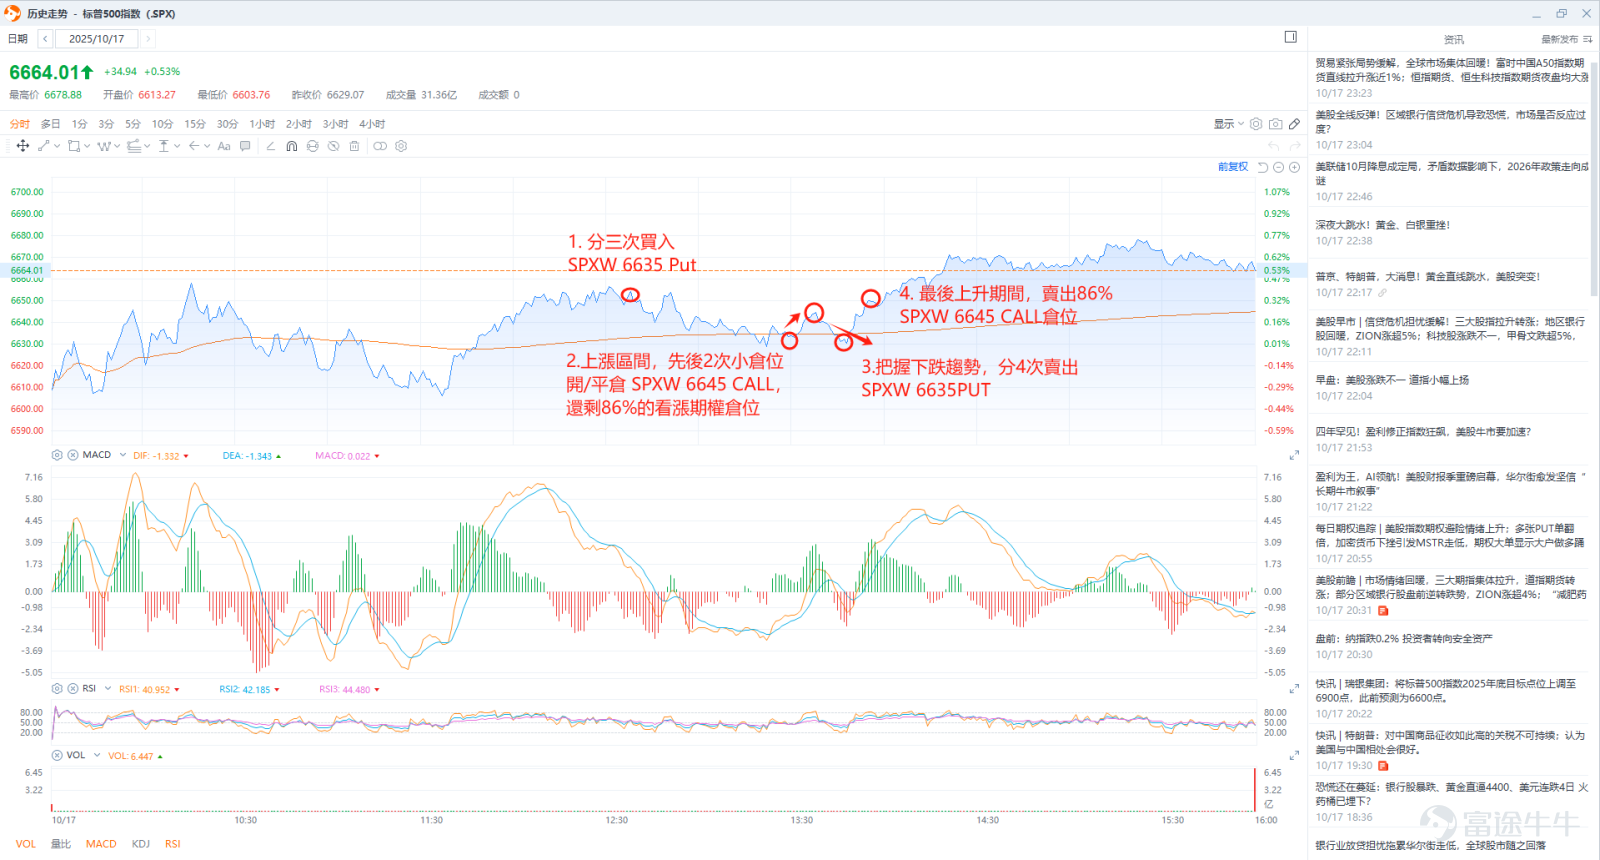Remove the VOL indicator panel
This screenshot has width=1600, height=860.
[x=57, y=755]
